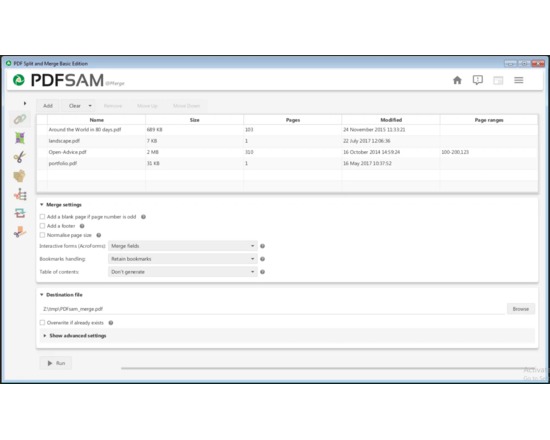Show help for Overwrite if already exists
The height and width of the screenshot is (440, 550).
[111, 323]
